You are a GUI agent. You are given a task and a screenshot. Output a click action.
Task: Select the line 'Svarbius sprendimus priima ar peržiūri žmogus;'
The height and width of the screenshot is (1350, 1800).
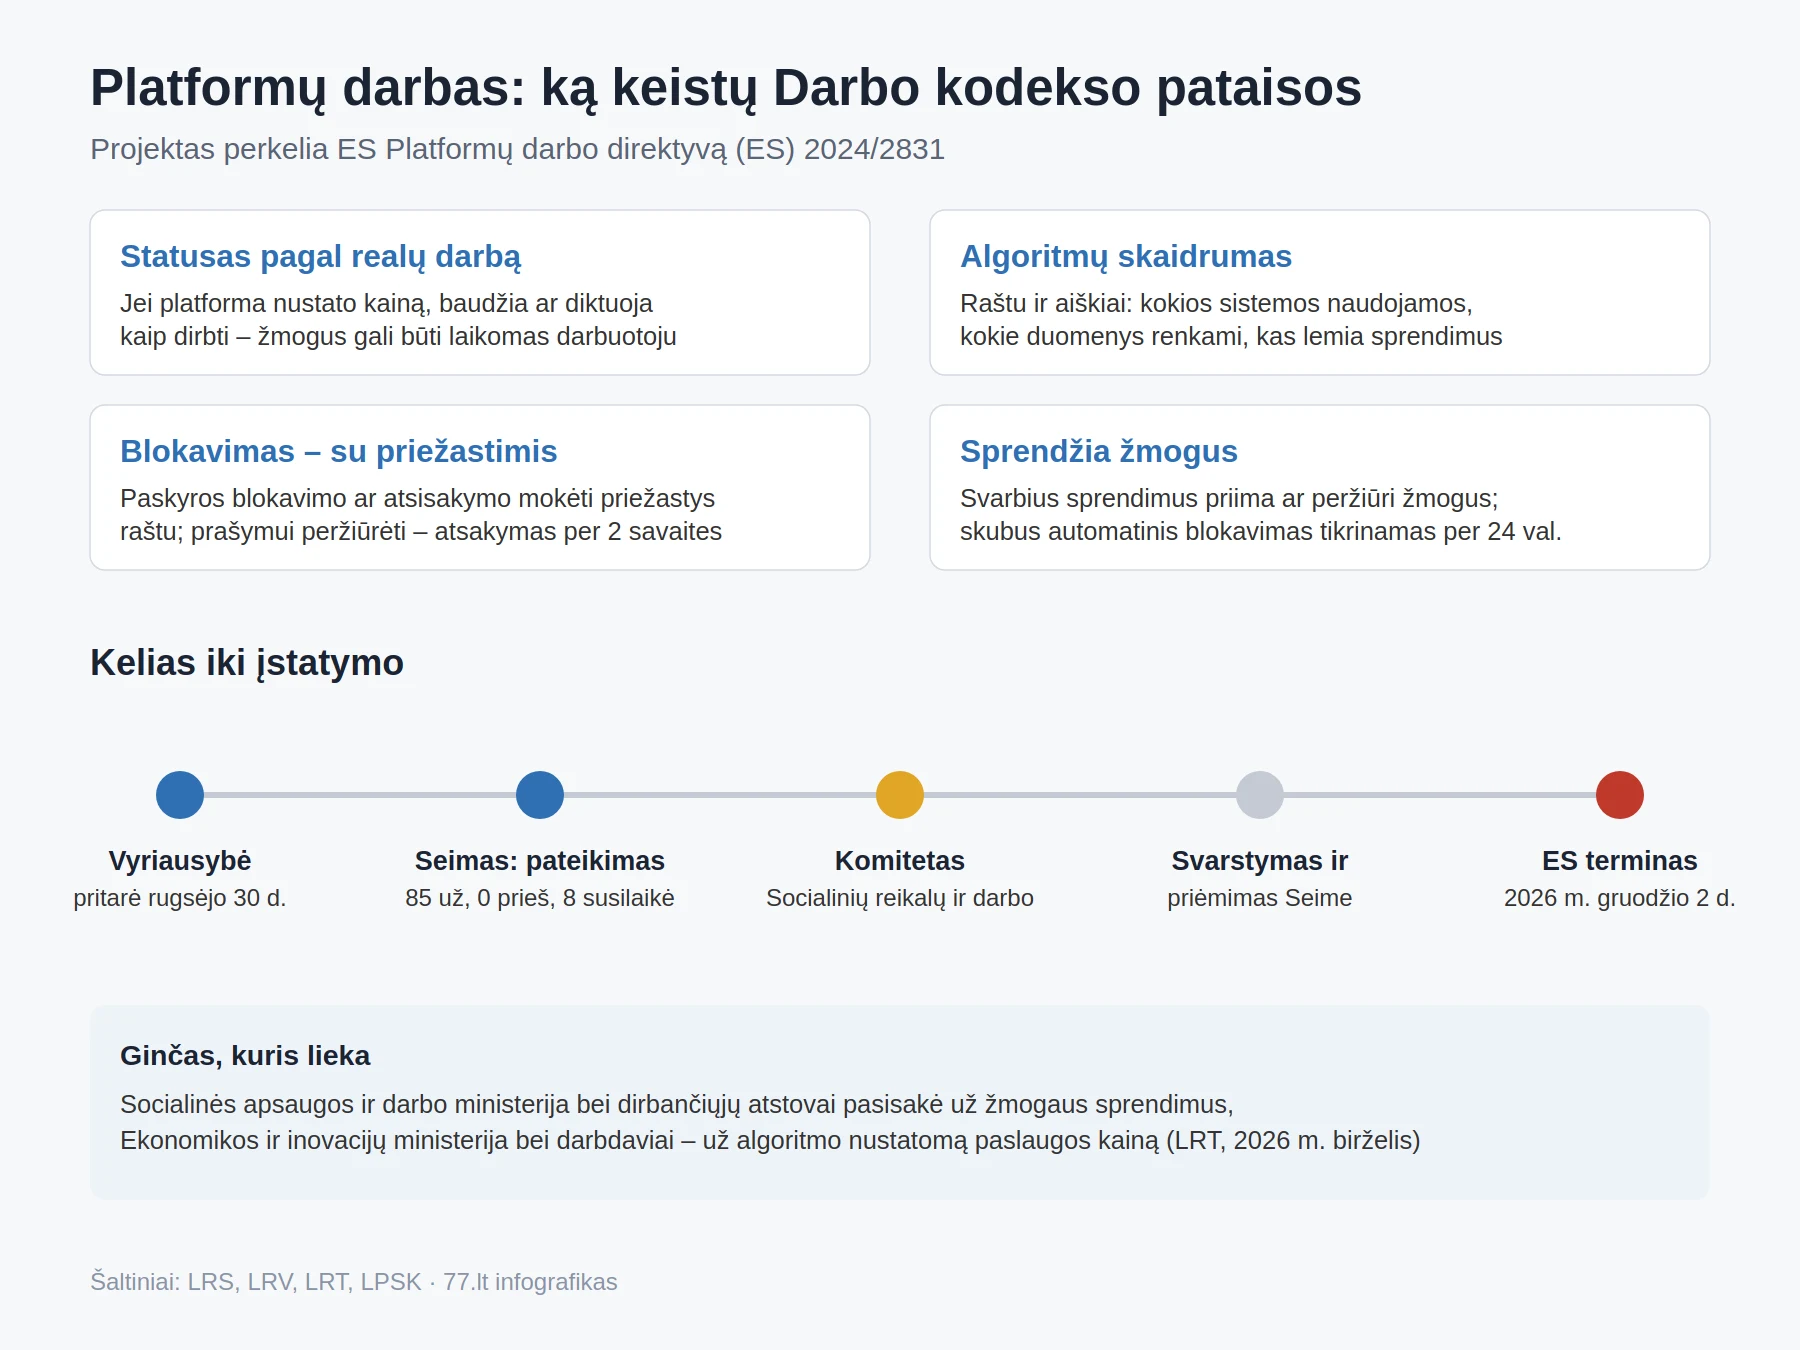coord(1229,498)
